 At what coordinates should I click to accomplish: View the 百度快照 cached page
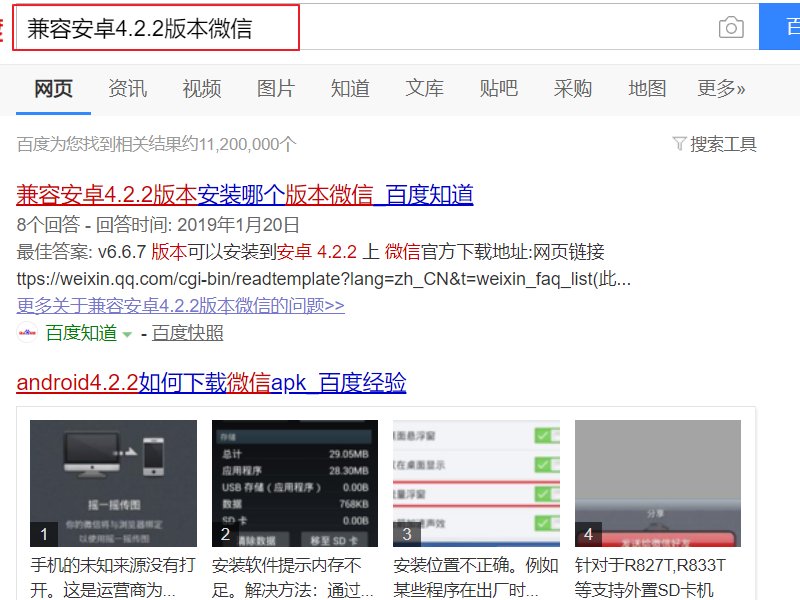click(x=186, y=333)
